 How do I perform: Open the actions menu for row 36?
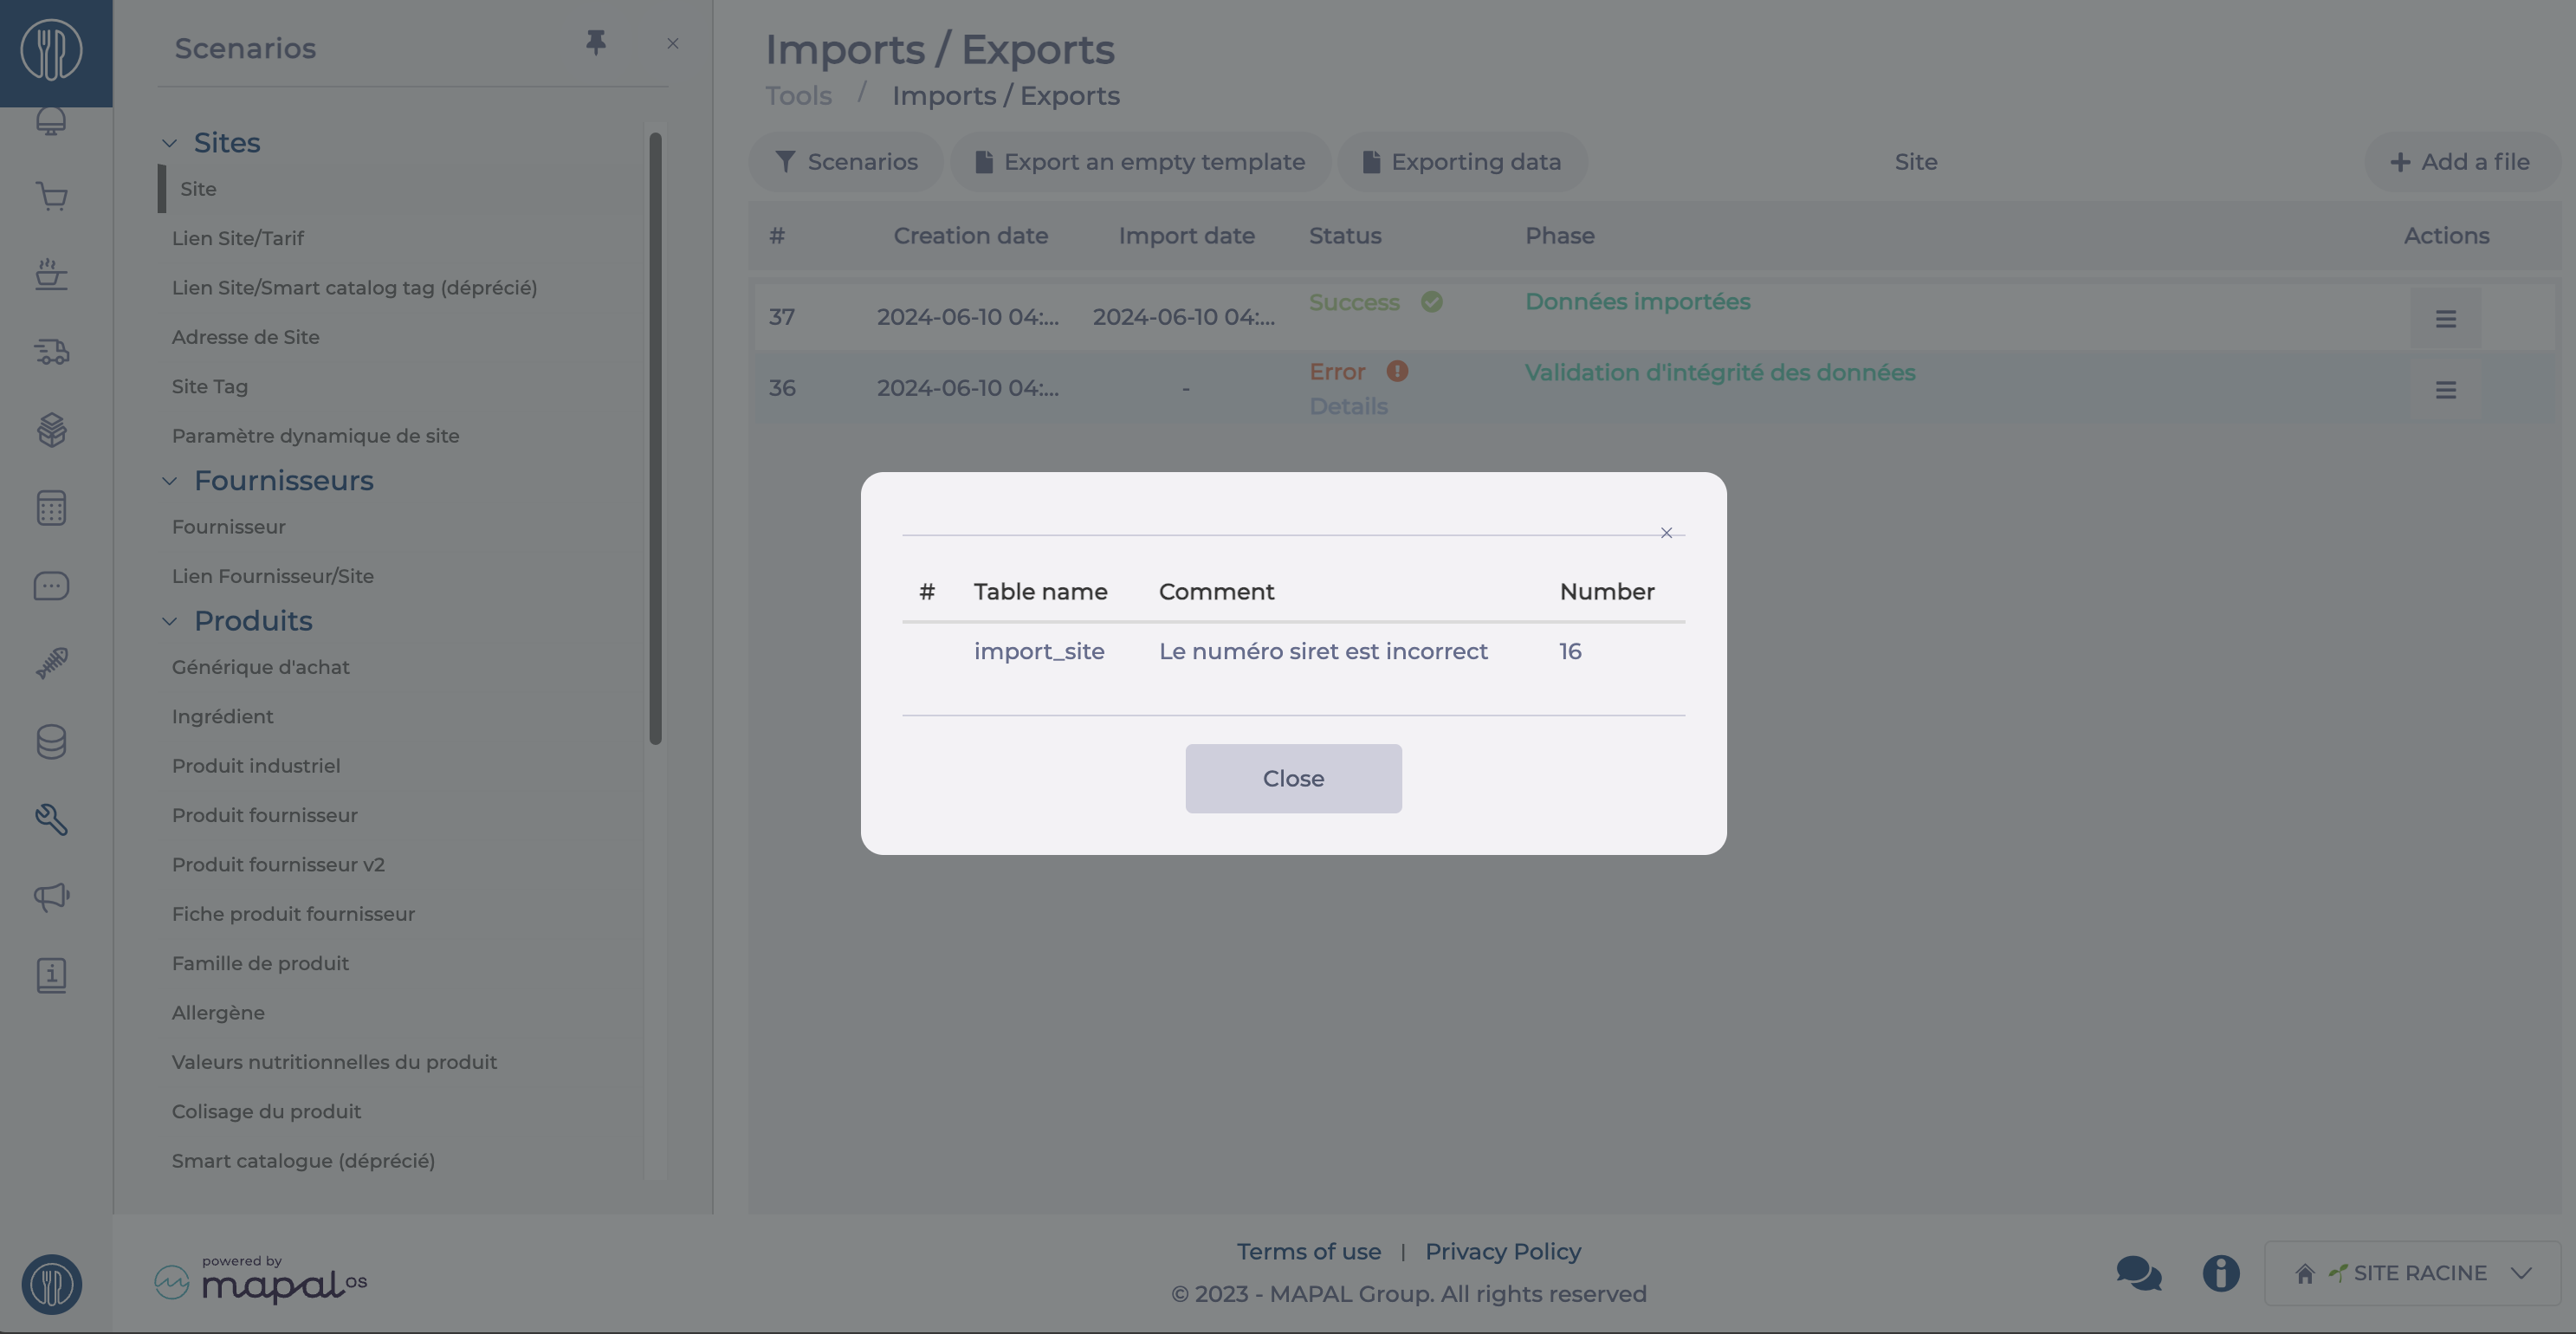pyautogui.click(x=2446, y=390)
